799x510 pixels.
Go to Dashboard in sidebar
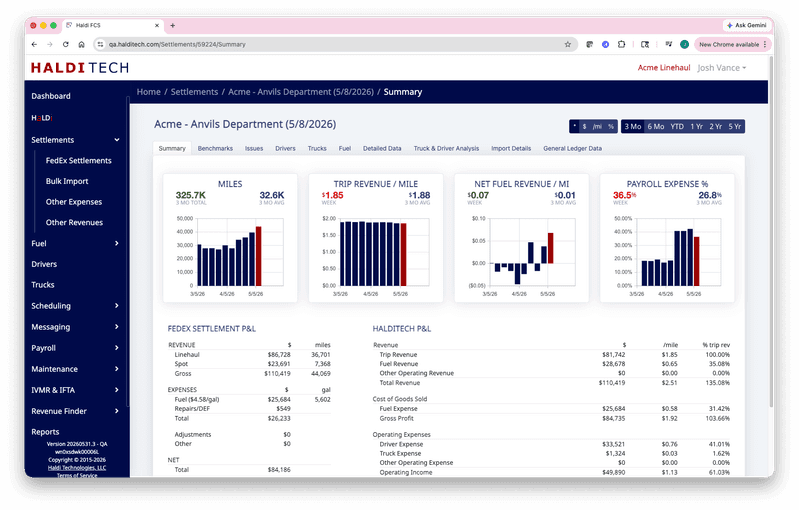51,96
